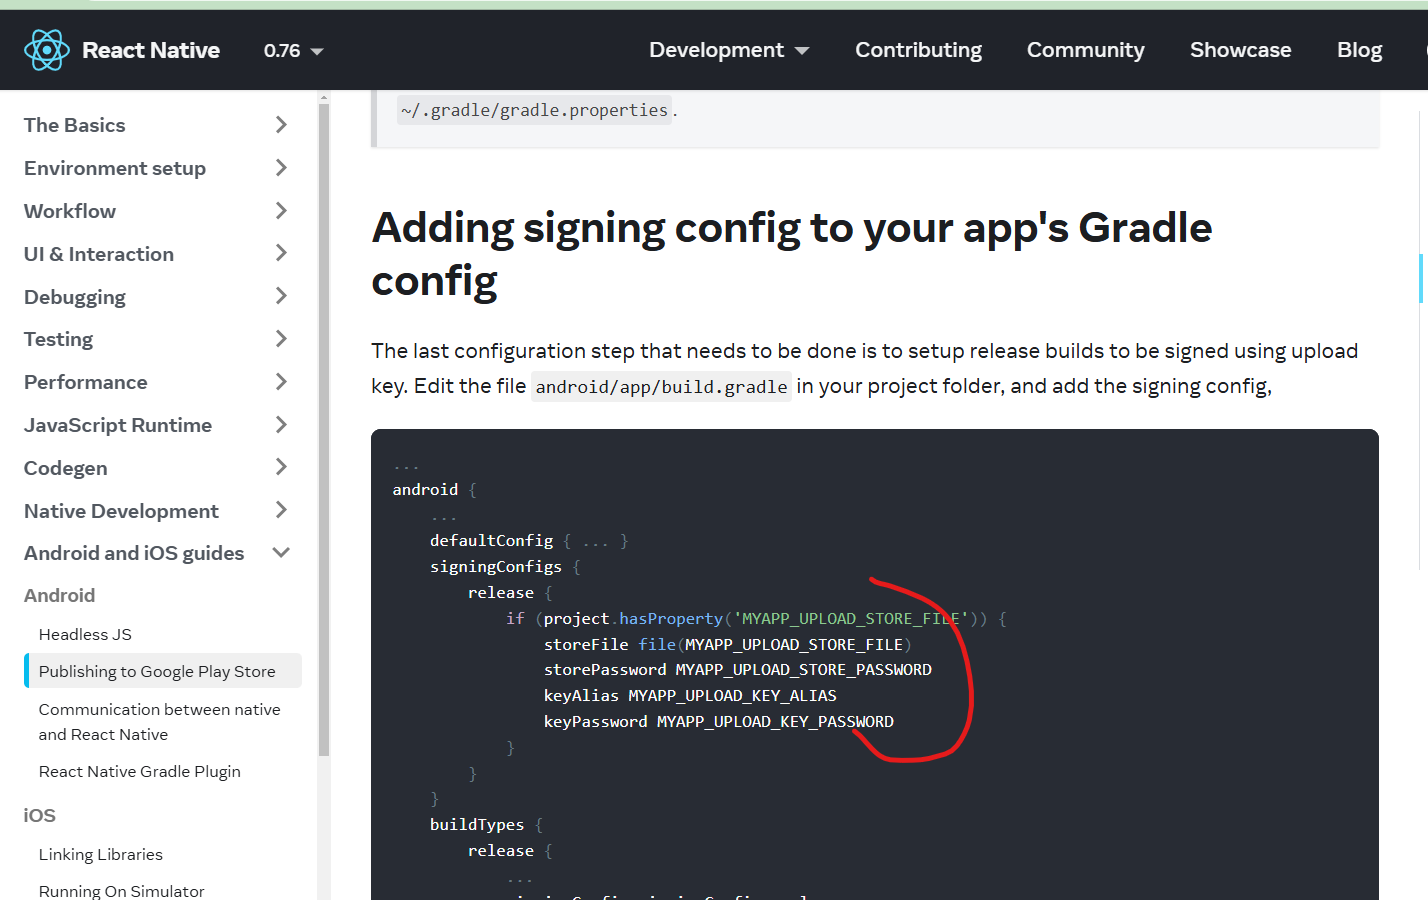Click the Adding signing config heading

click(792, 254)
